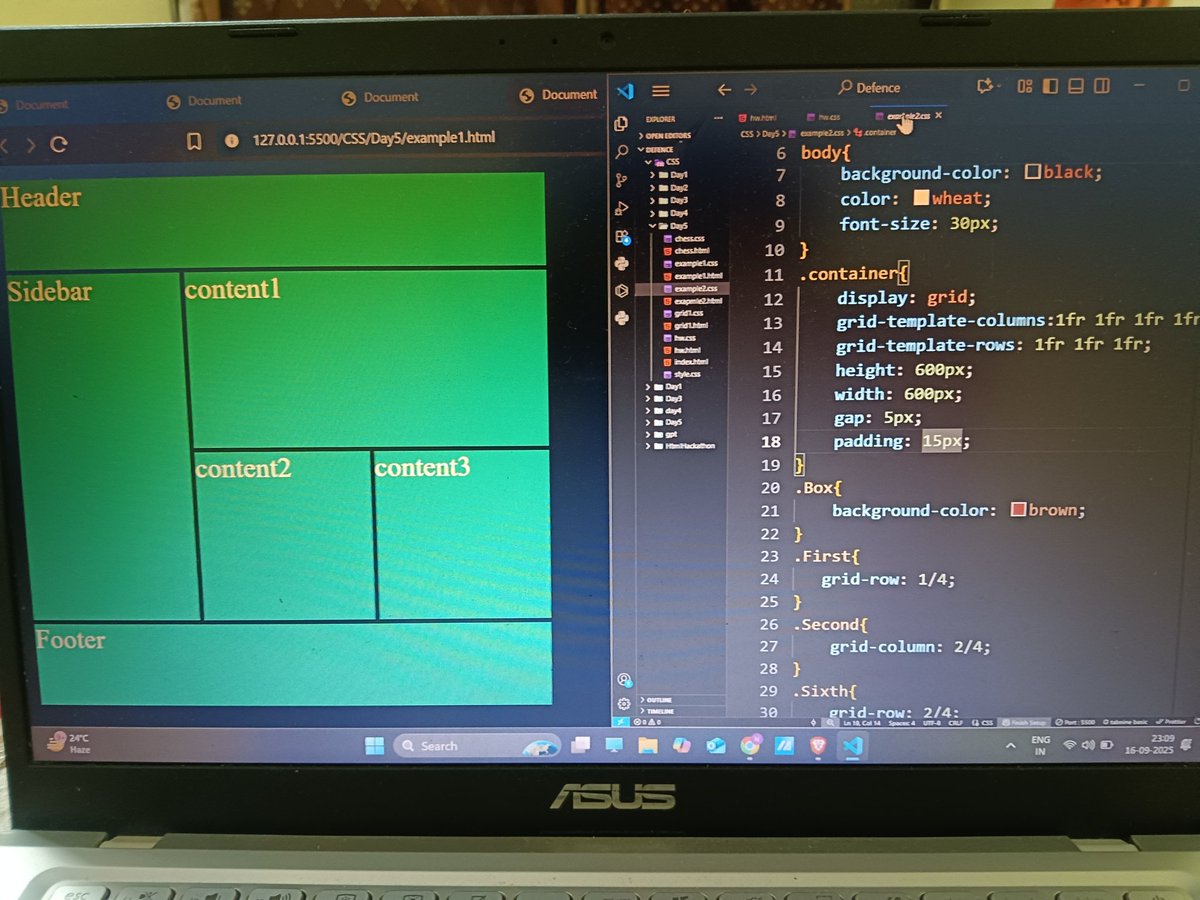This screenshot has height=900, width=1200.
Task: Open grid1.css in the Explorer tree
Action: [x=684, y=313]
